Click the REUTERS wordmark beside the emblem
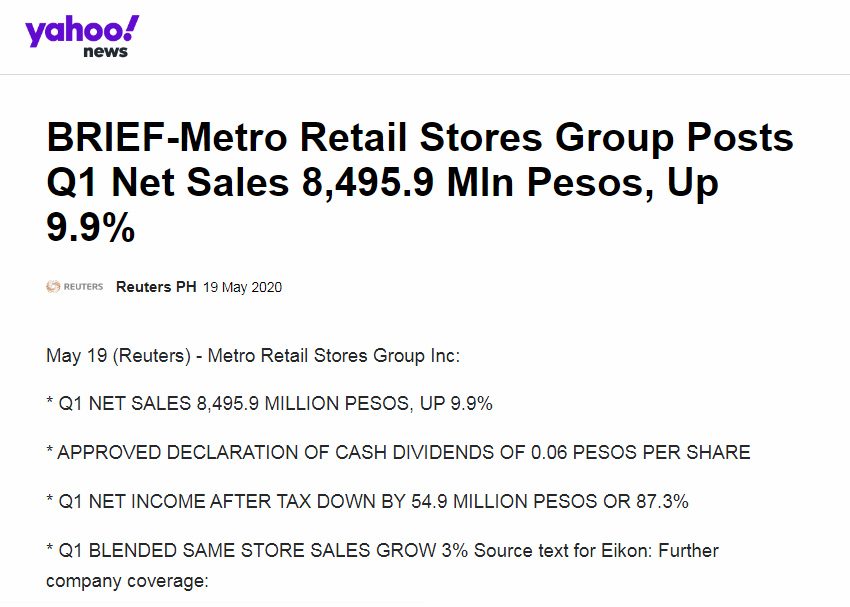 [83, 287]
